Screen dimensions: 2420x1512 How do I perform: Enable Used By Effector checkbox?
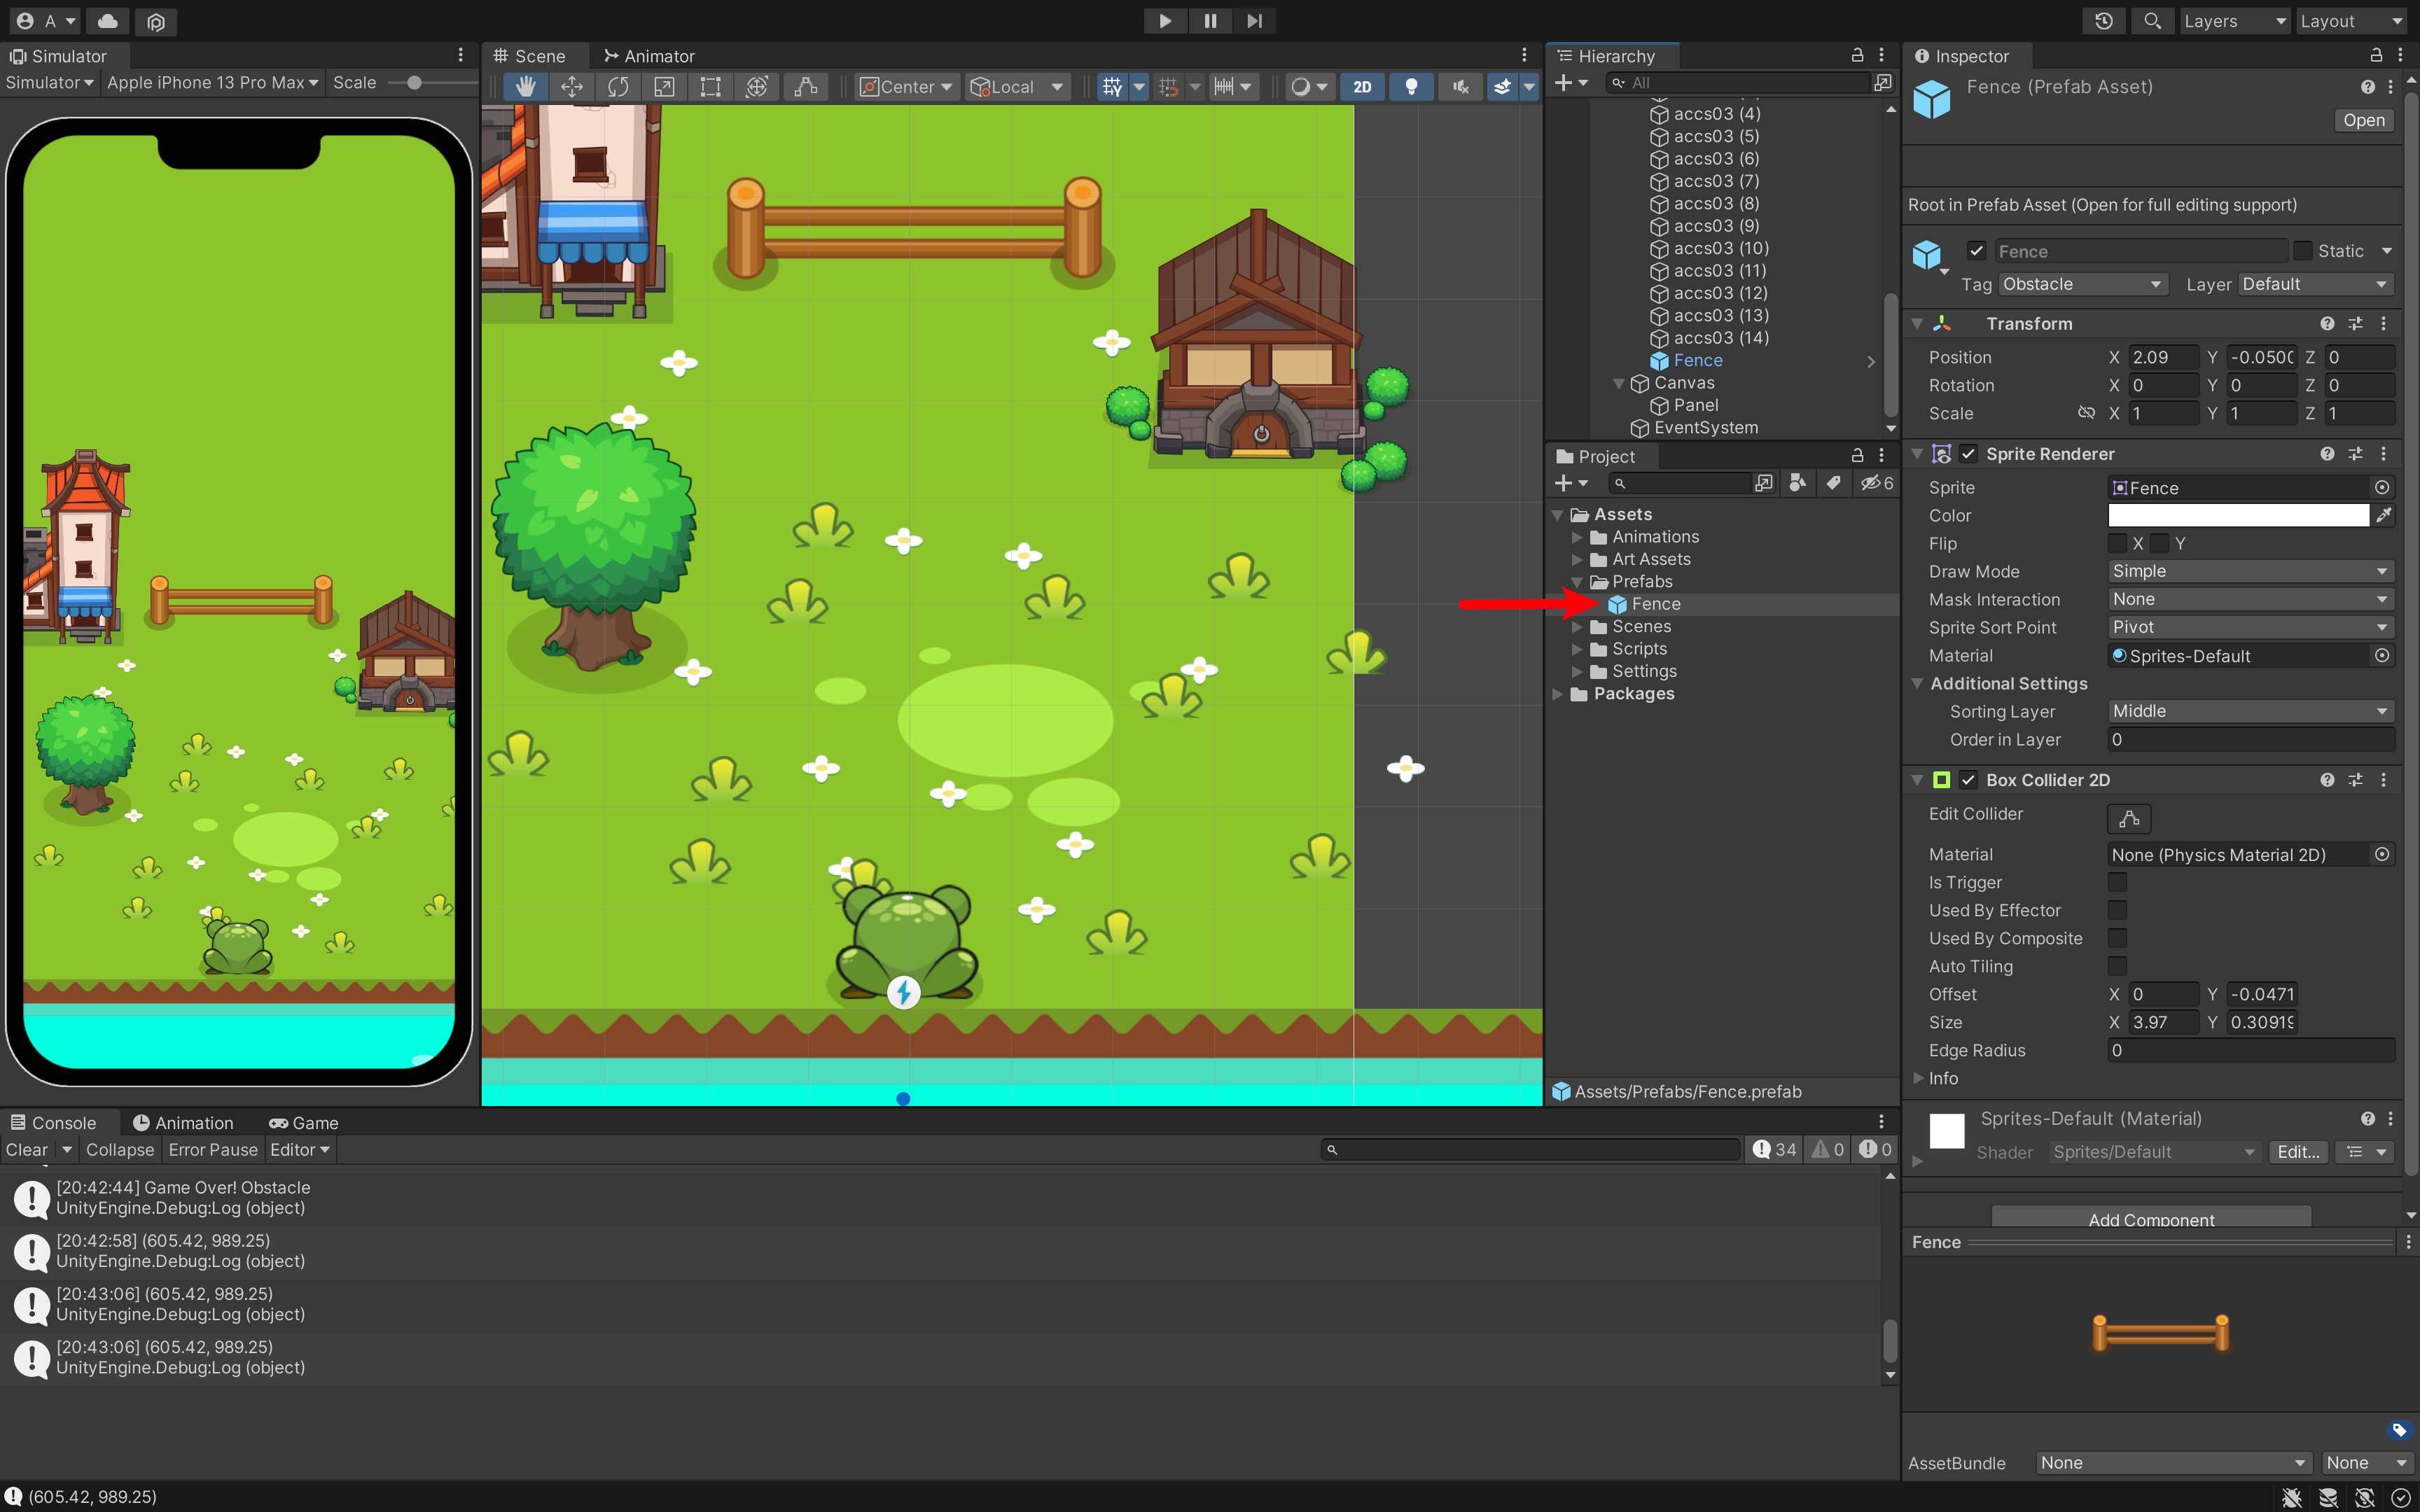pyautogui.click(x=2117, y=910)
